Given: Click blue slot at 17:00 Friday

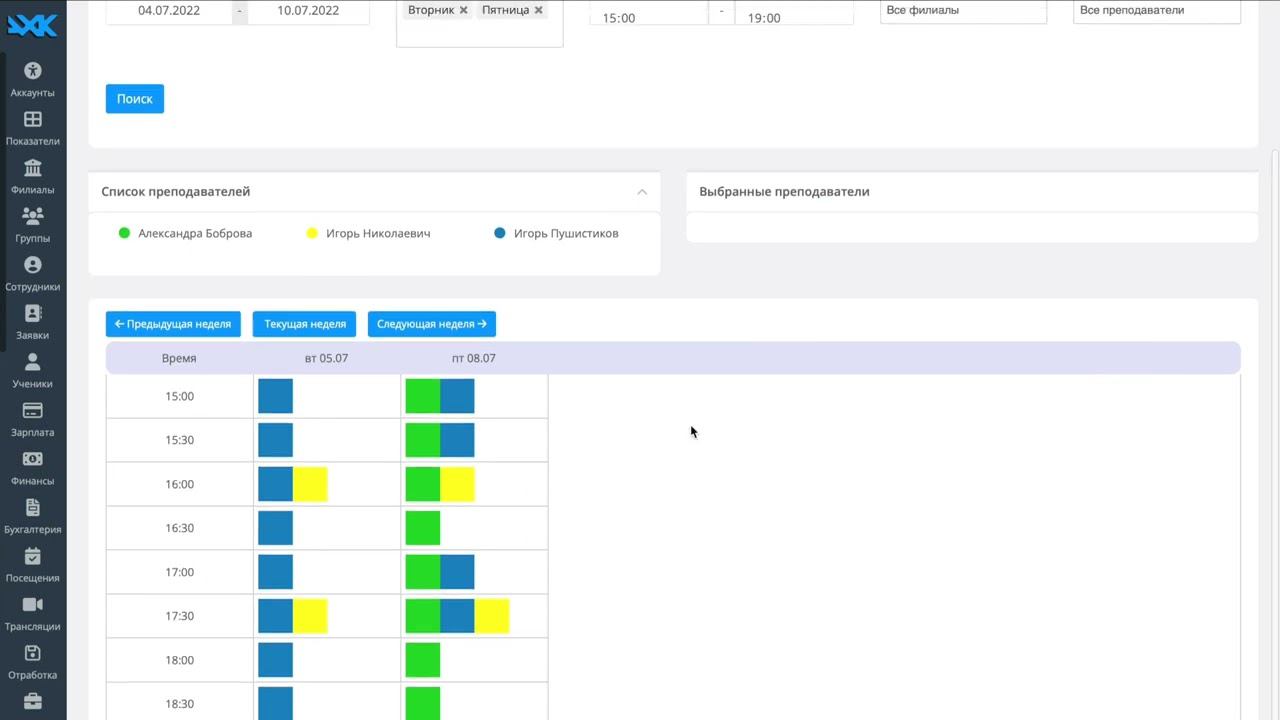Looking at the screenshot, I should [457, 572].
